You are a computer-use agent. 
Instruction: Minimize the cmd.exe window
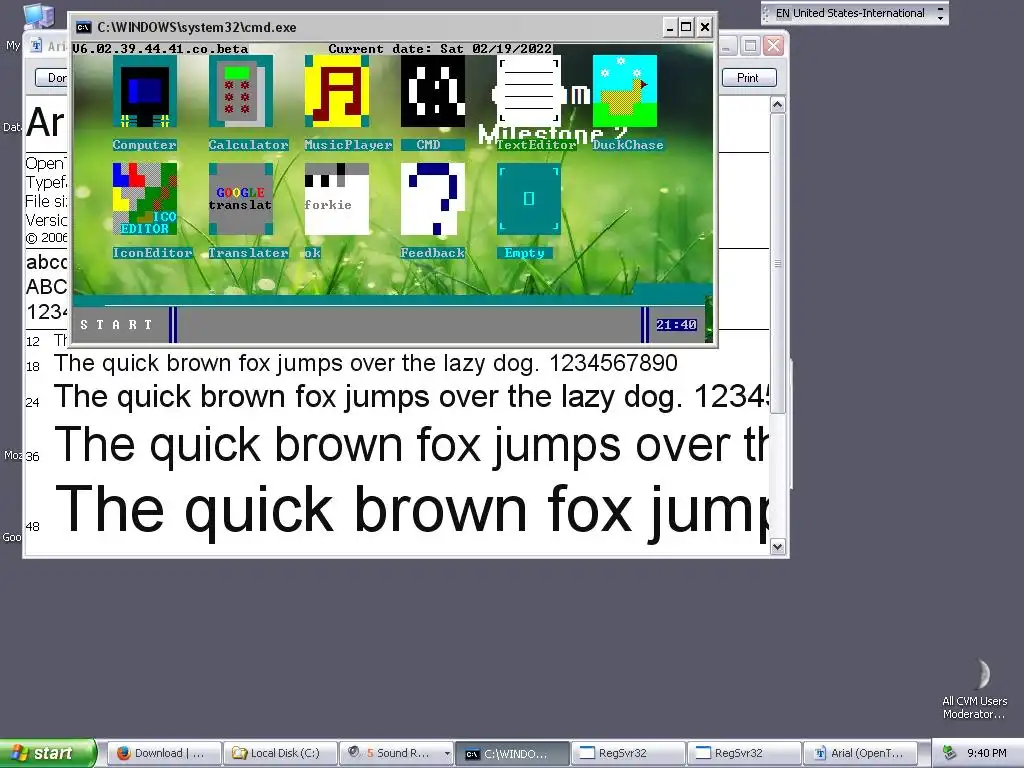[670, 27]
